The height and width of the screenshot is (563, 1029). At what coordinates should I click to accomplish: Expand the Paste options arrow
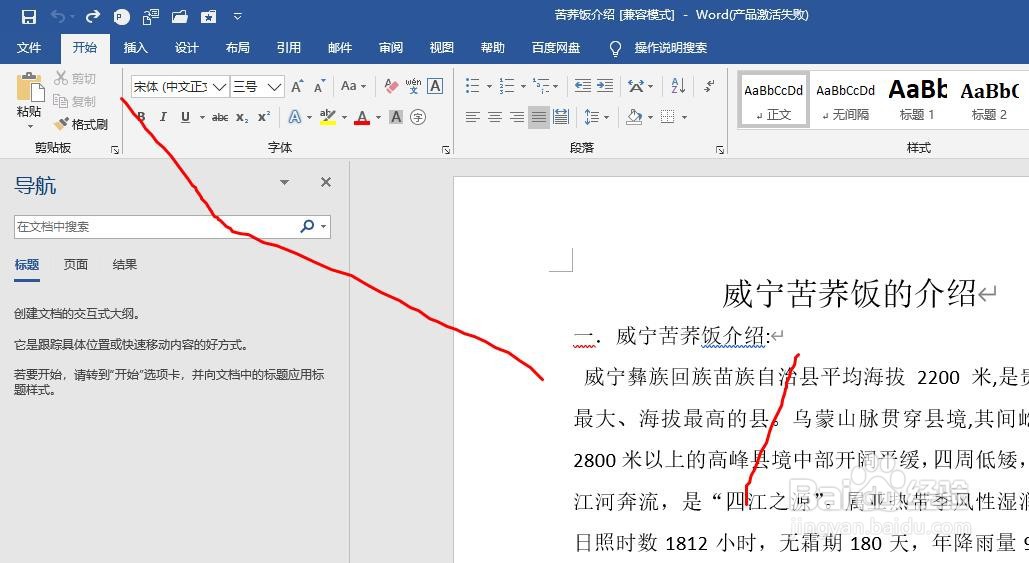point(30,125)
